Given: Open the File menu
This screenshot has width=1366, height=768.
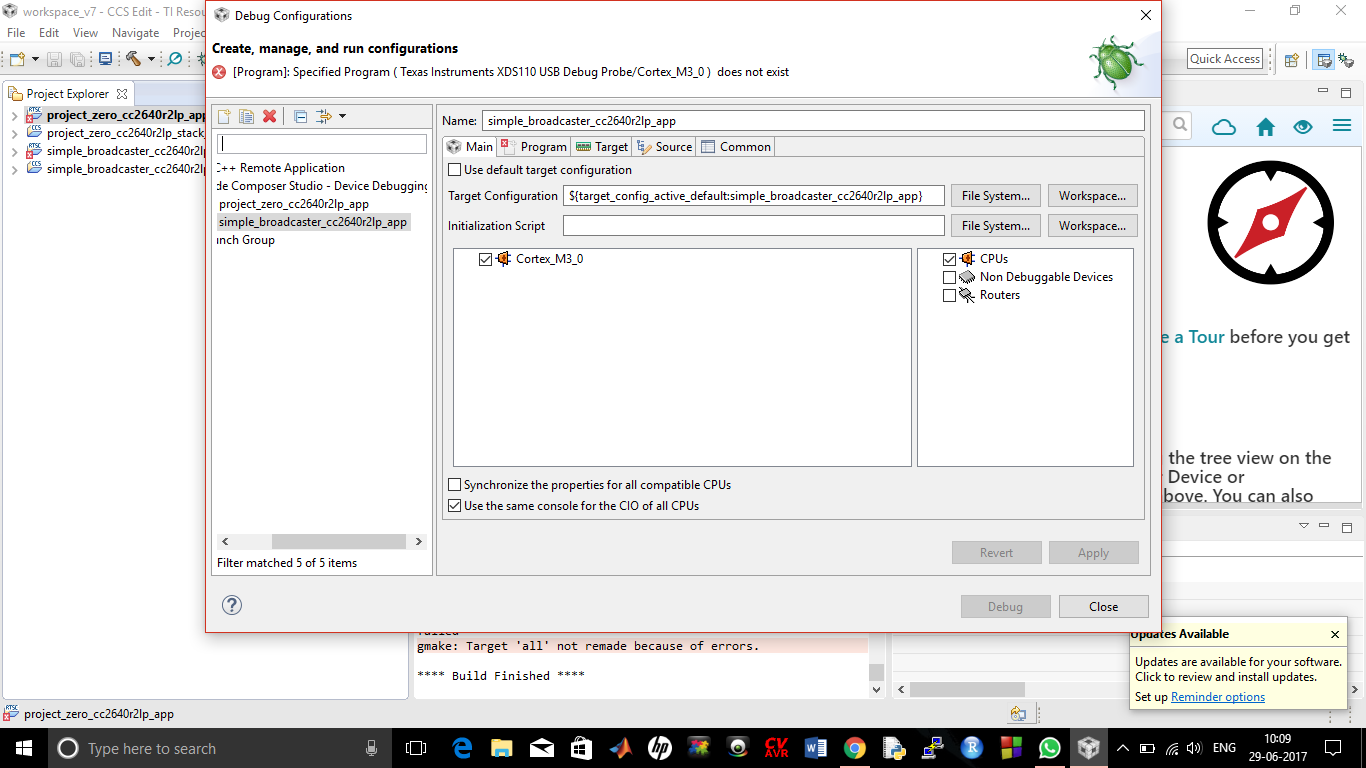Looking at the screenshot, I should 16,33.
